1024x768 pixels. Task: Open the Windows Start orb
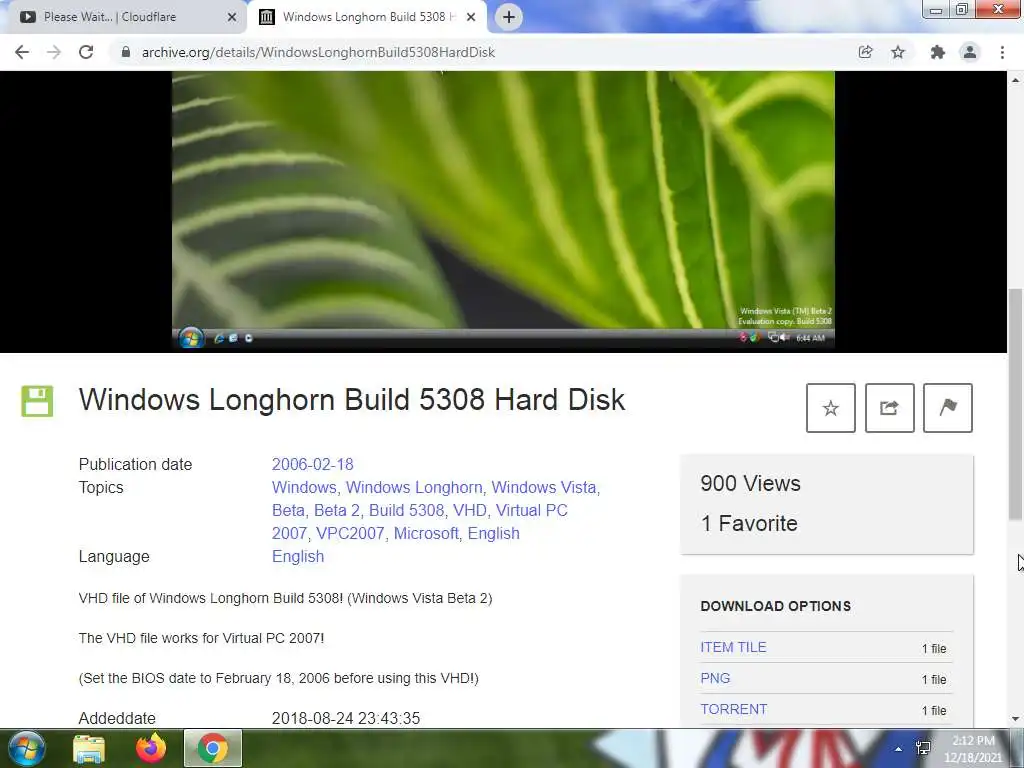click(27, 748)
